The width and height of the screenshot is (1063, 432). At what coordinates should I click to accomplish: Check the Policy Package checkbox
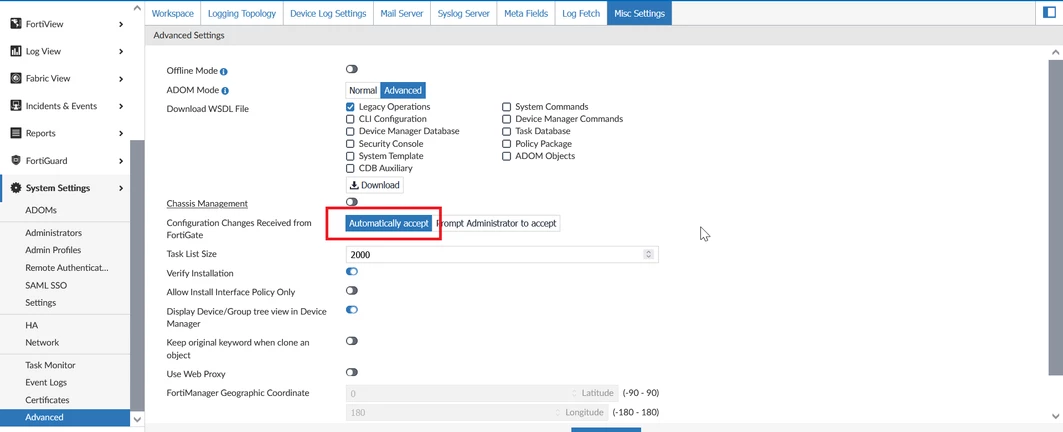pos(506,144)
